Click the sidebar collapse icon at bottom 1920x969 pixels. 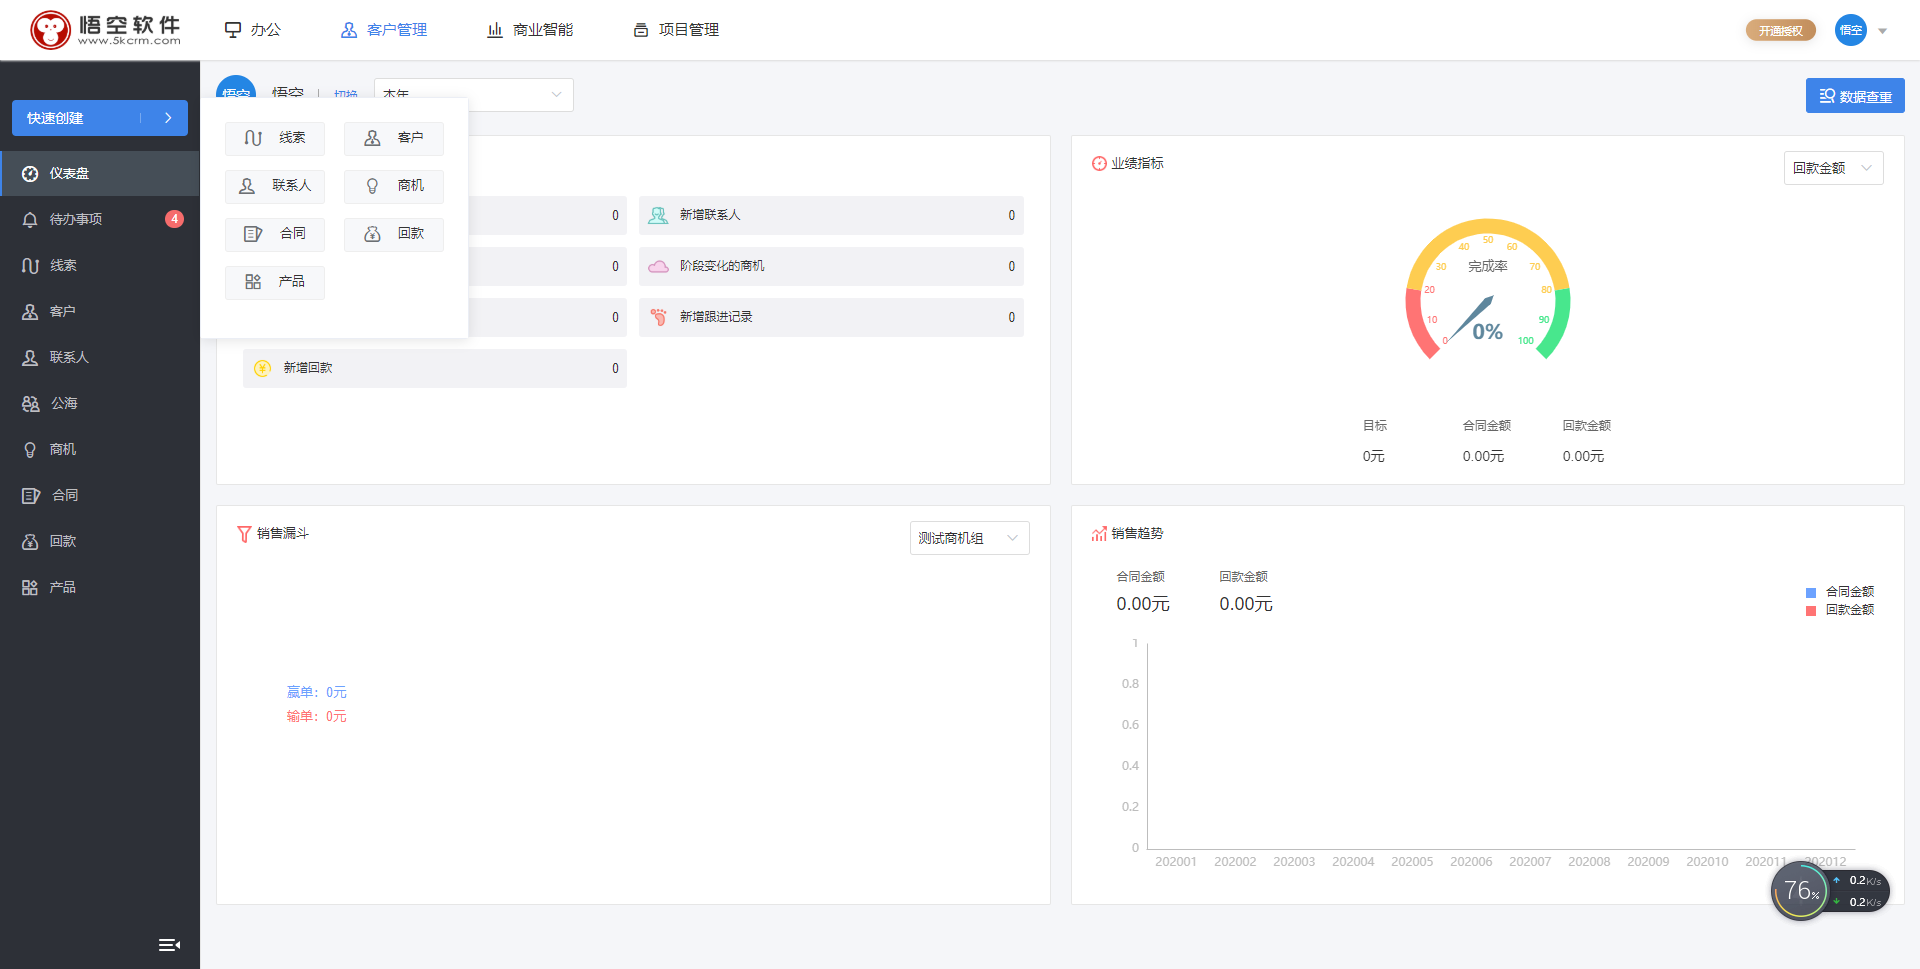[169, 945]
